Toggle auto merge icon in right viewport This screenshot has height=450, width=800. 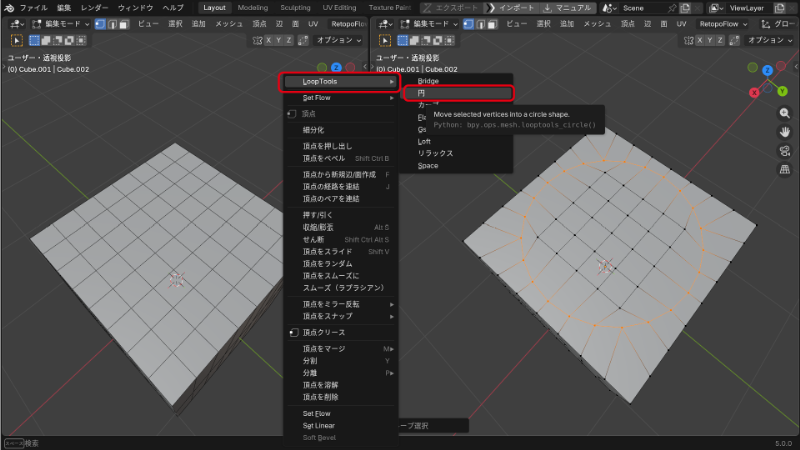click(x=734, y=40)
